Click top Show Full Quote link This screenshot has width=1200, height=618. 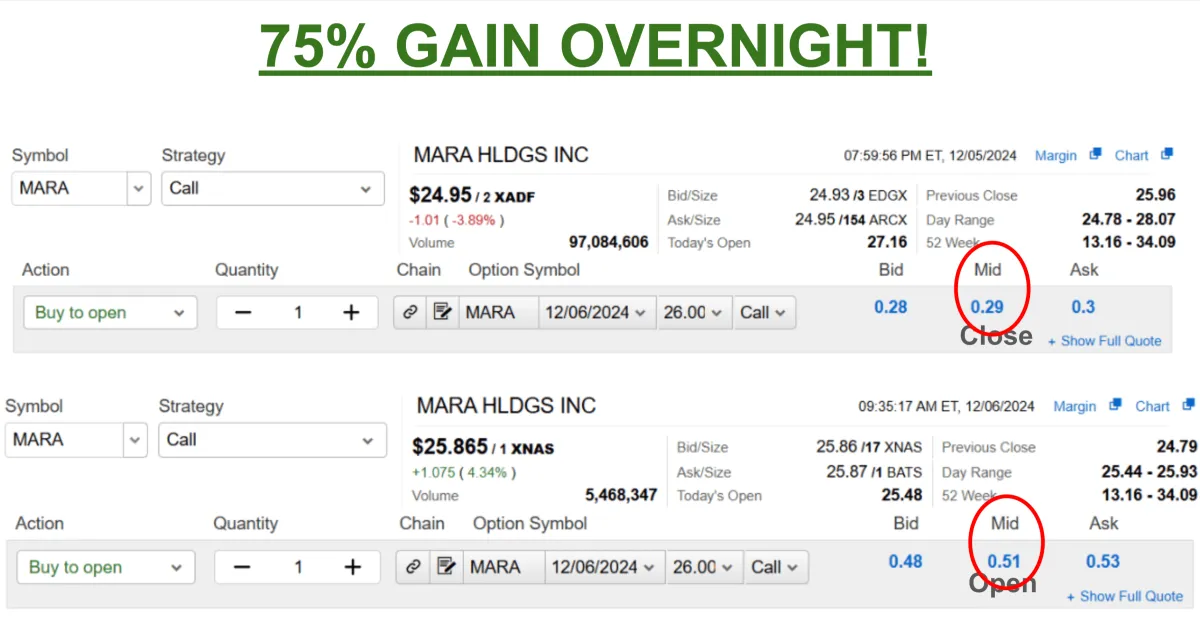[x=1105, y=341]
